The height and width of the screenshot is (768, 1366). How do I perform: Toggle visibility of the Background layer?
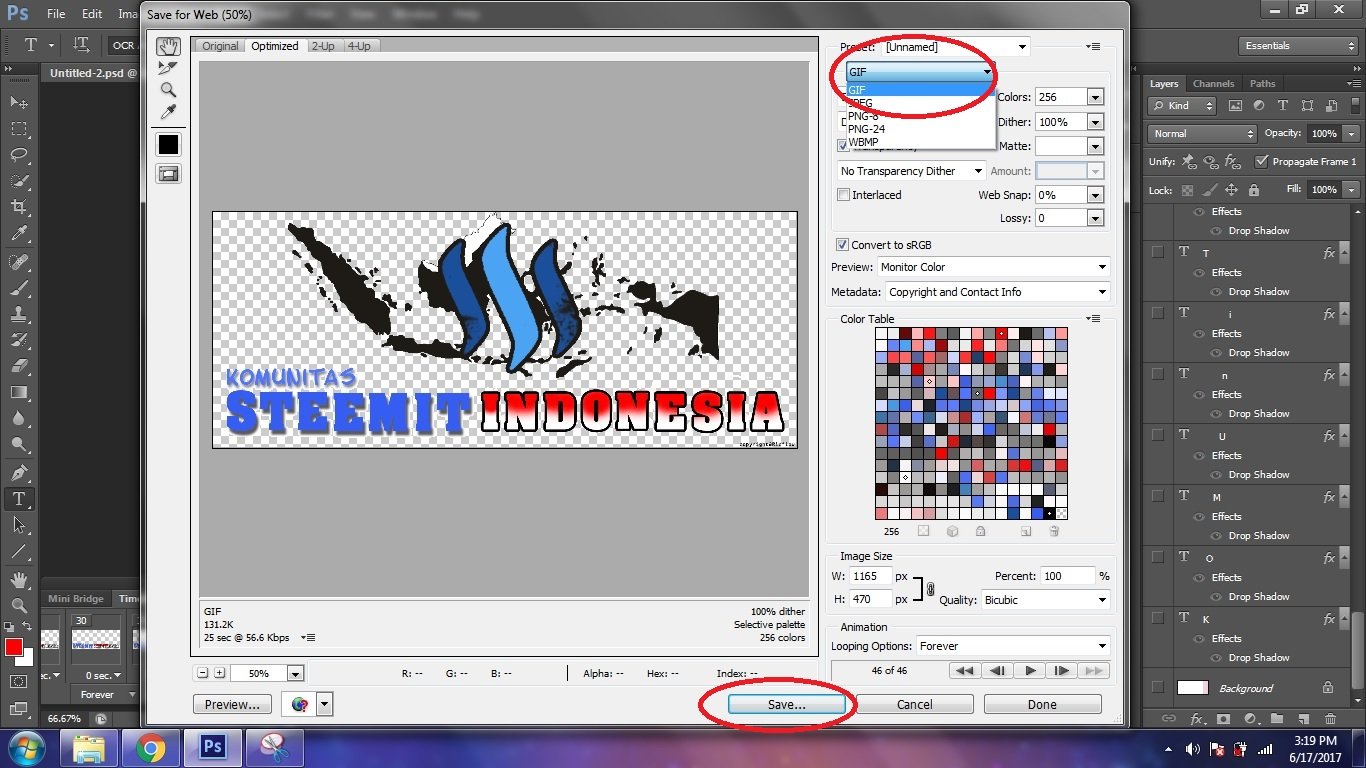(1158, 688)
